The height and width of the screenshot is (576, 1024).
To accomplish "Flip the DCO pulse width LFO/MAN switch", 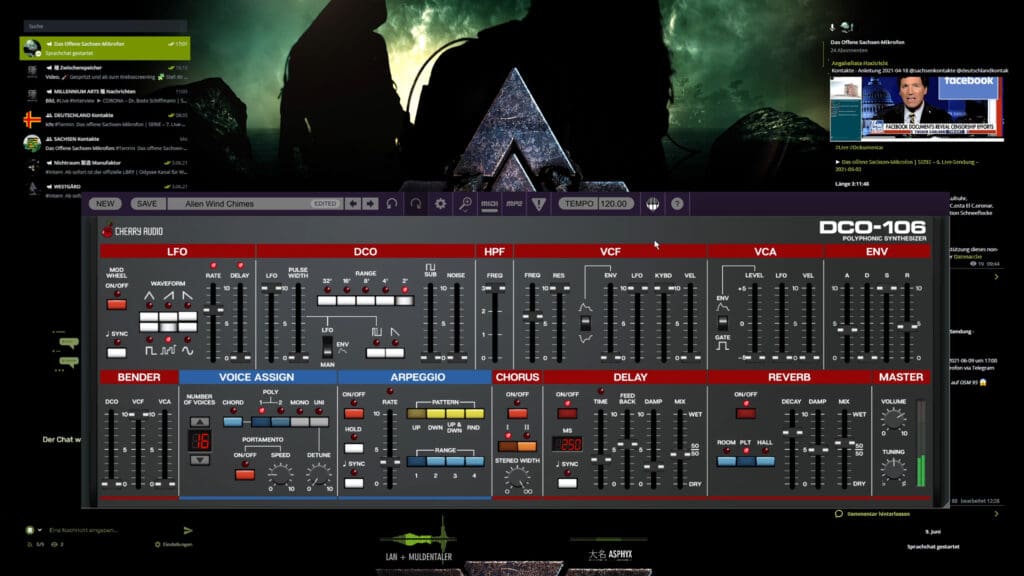I will pos(327,346).
